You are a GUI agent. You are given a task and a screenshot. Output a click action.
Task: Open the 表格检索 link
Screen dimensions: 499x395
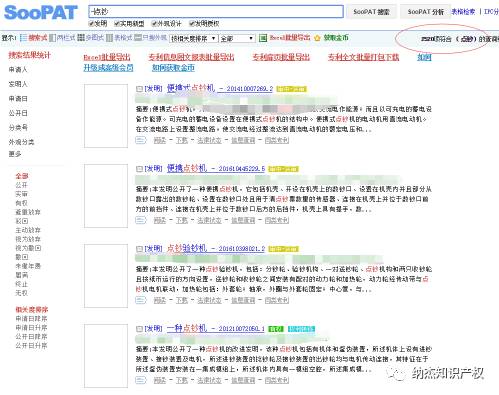click(463, 12)
